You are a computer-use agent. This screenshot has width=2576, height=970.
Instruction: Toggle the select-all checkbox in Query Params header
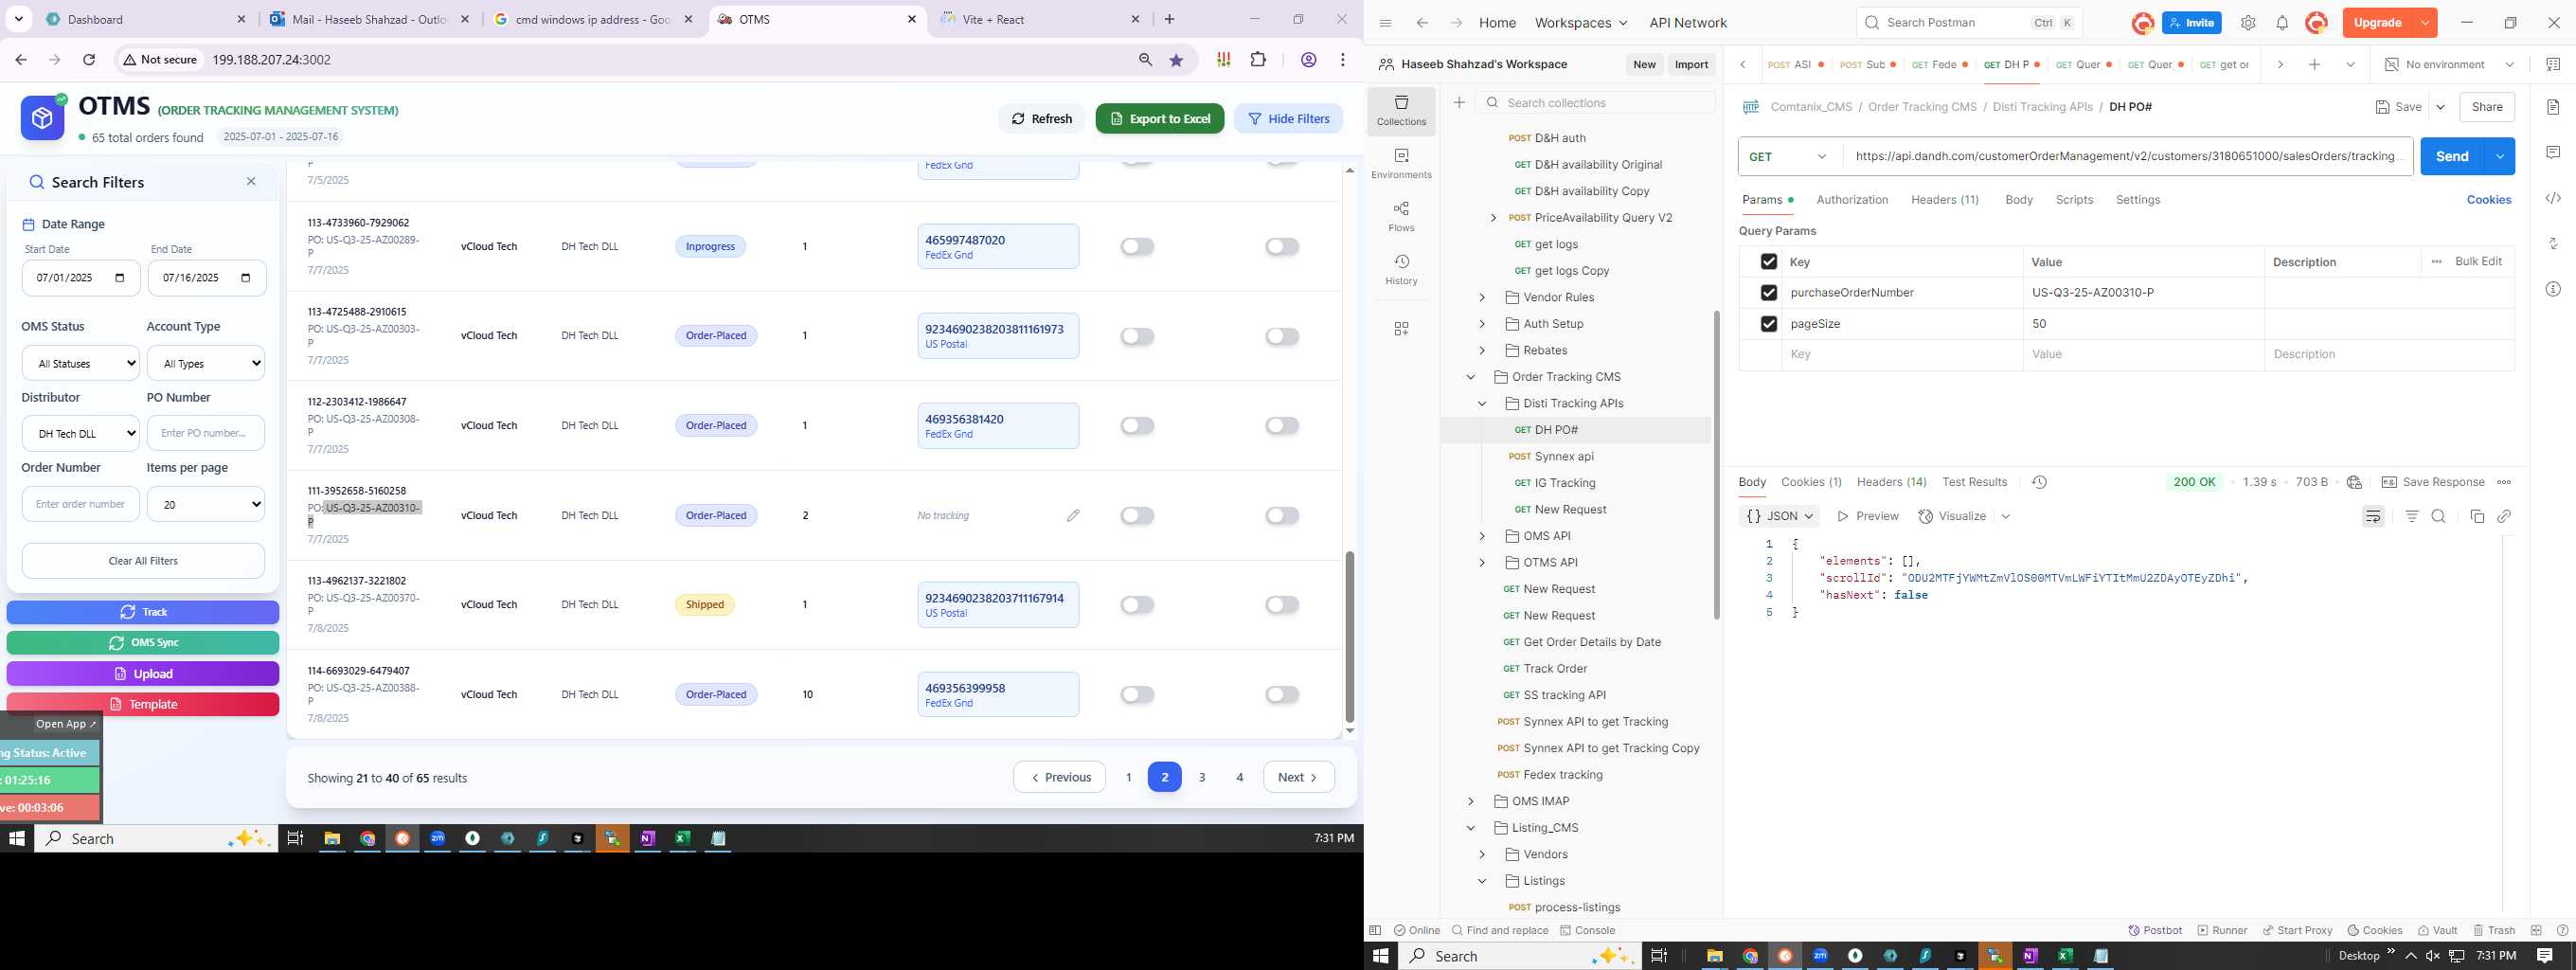coord(1768,261)
